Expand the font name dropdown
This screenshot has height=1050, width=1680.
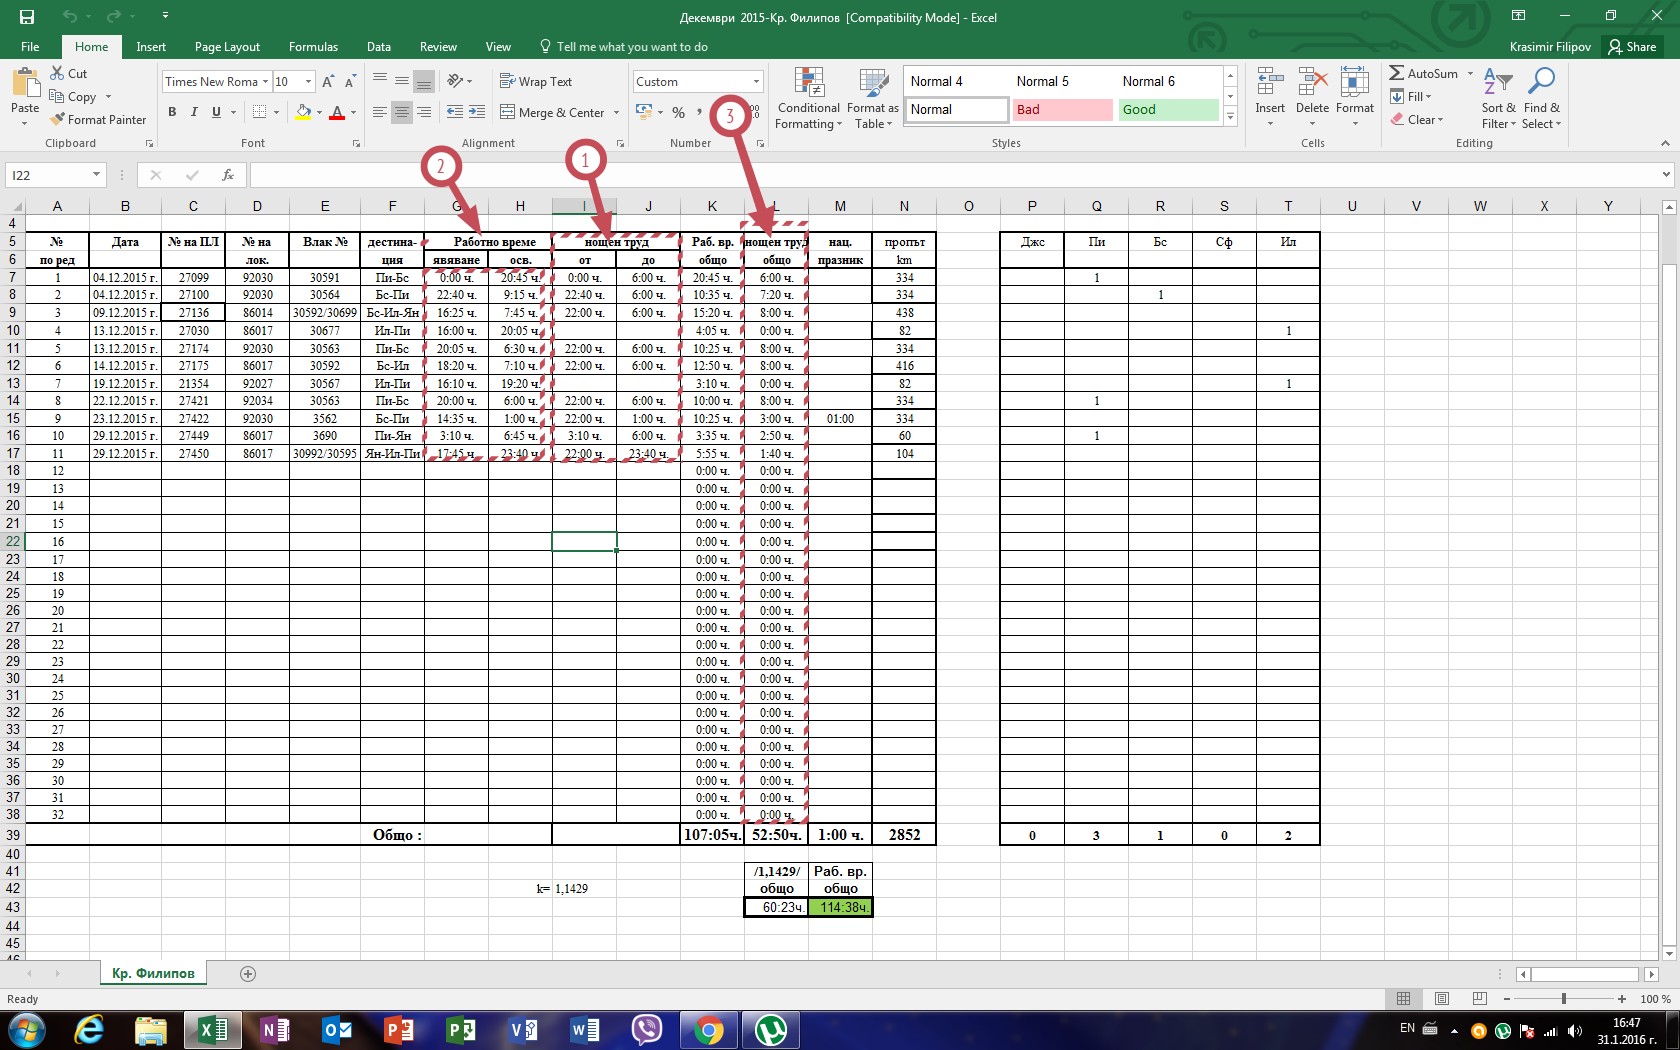(x=265, y=82)
